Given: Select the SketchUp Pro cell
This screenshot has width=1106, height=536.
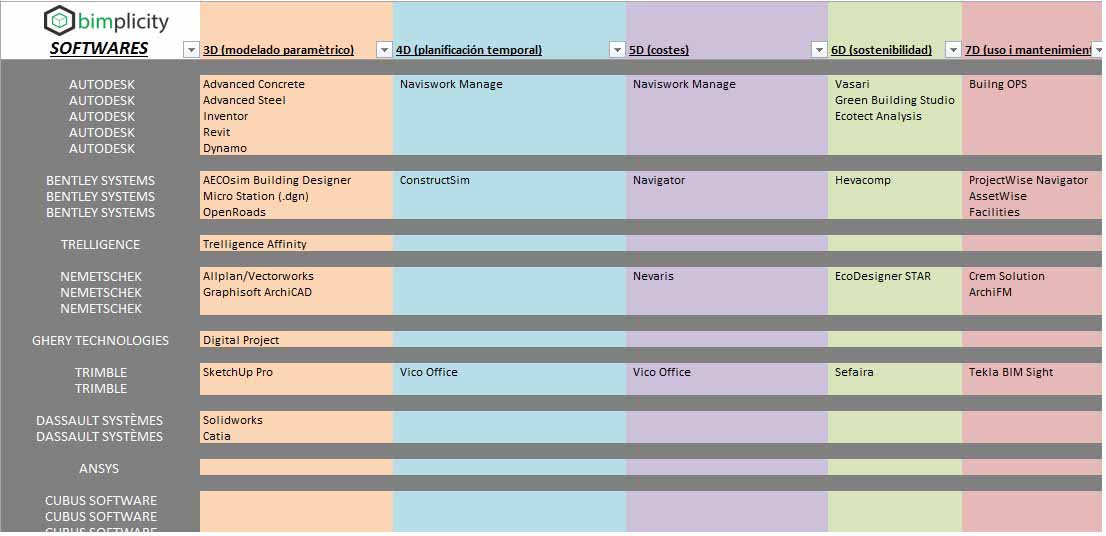Looking at the screenshot, I should [238, 372].
